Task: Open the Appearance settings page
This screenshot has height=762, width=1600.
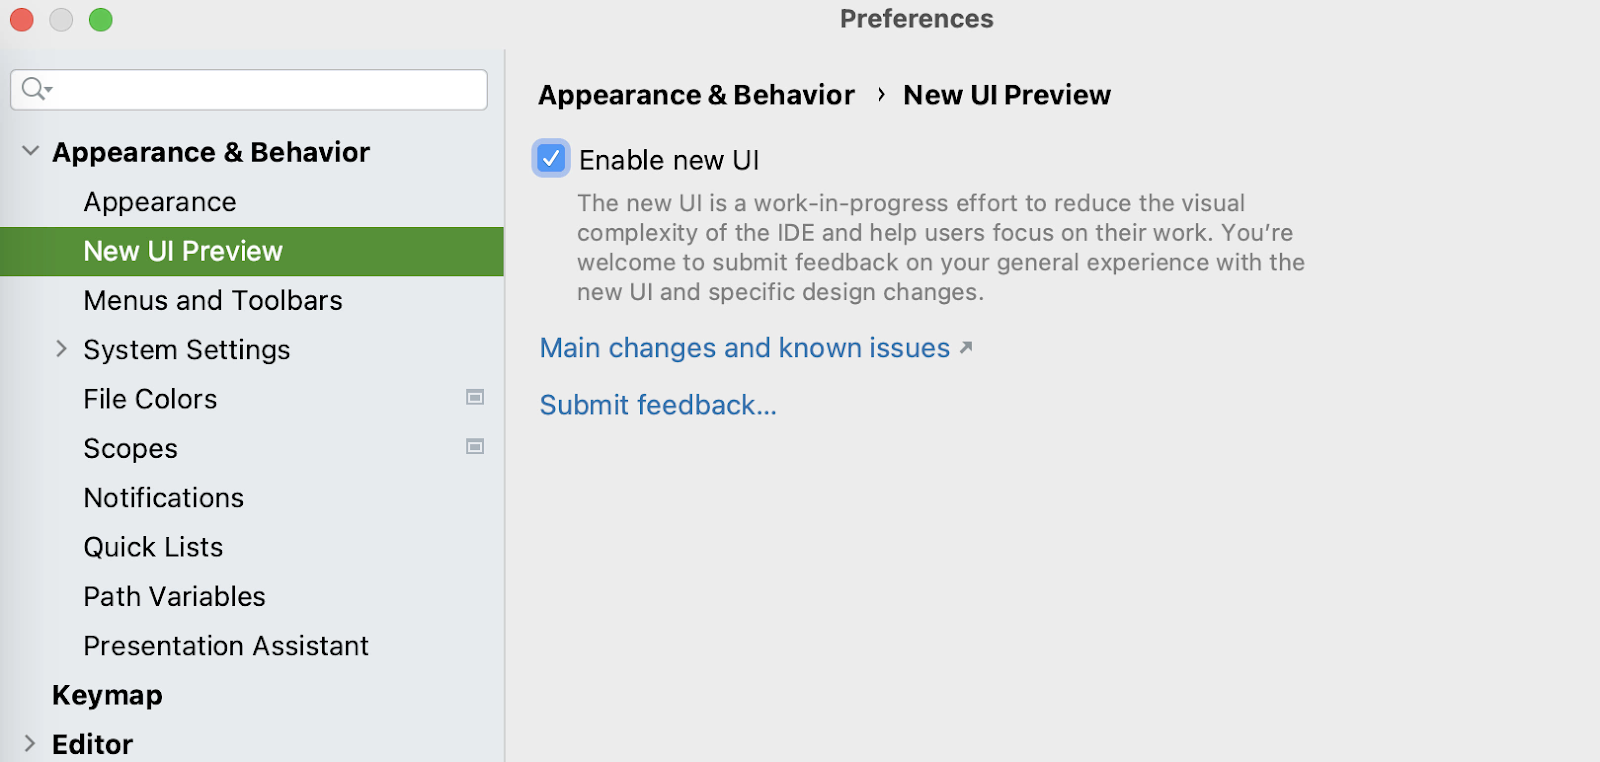Action: [160, 202]
